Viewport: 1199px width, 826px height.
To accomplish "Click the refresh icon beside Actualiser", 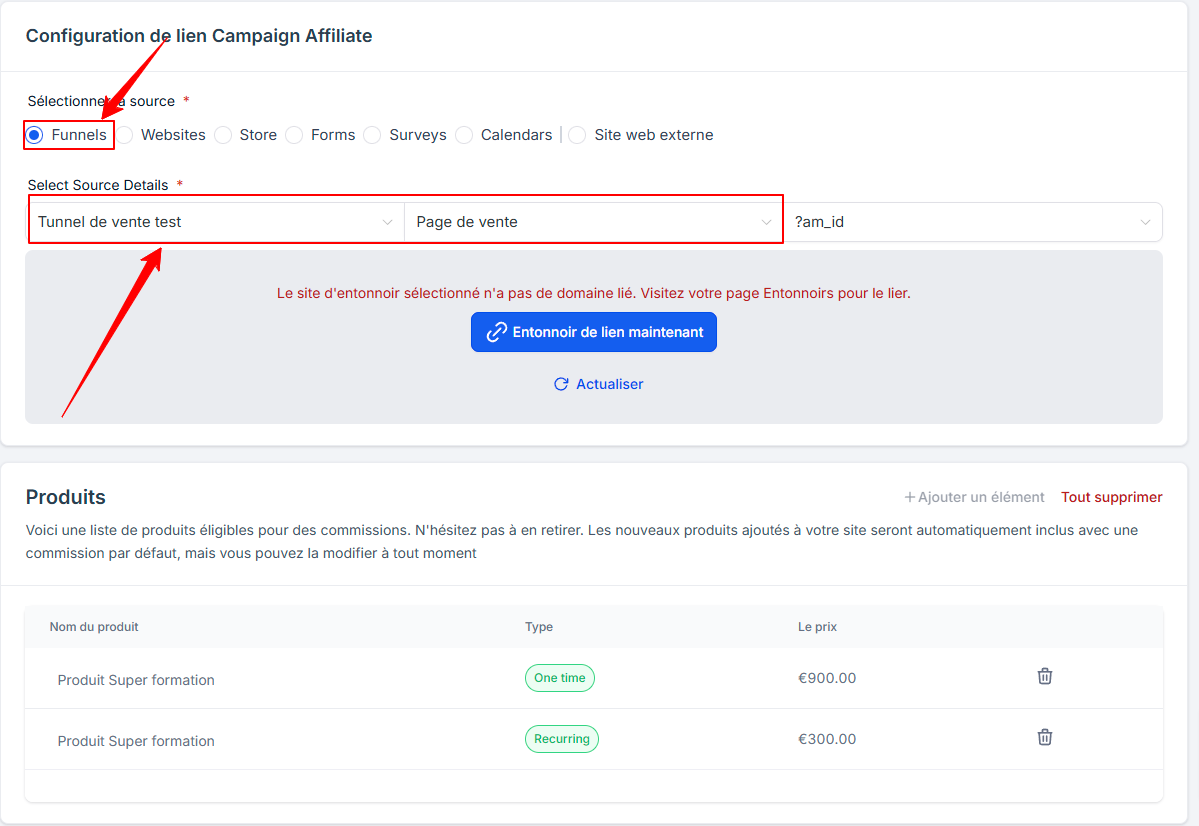I will [x=561, y=384].
